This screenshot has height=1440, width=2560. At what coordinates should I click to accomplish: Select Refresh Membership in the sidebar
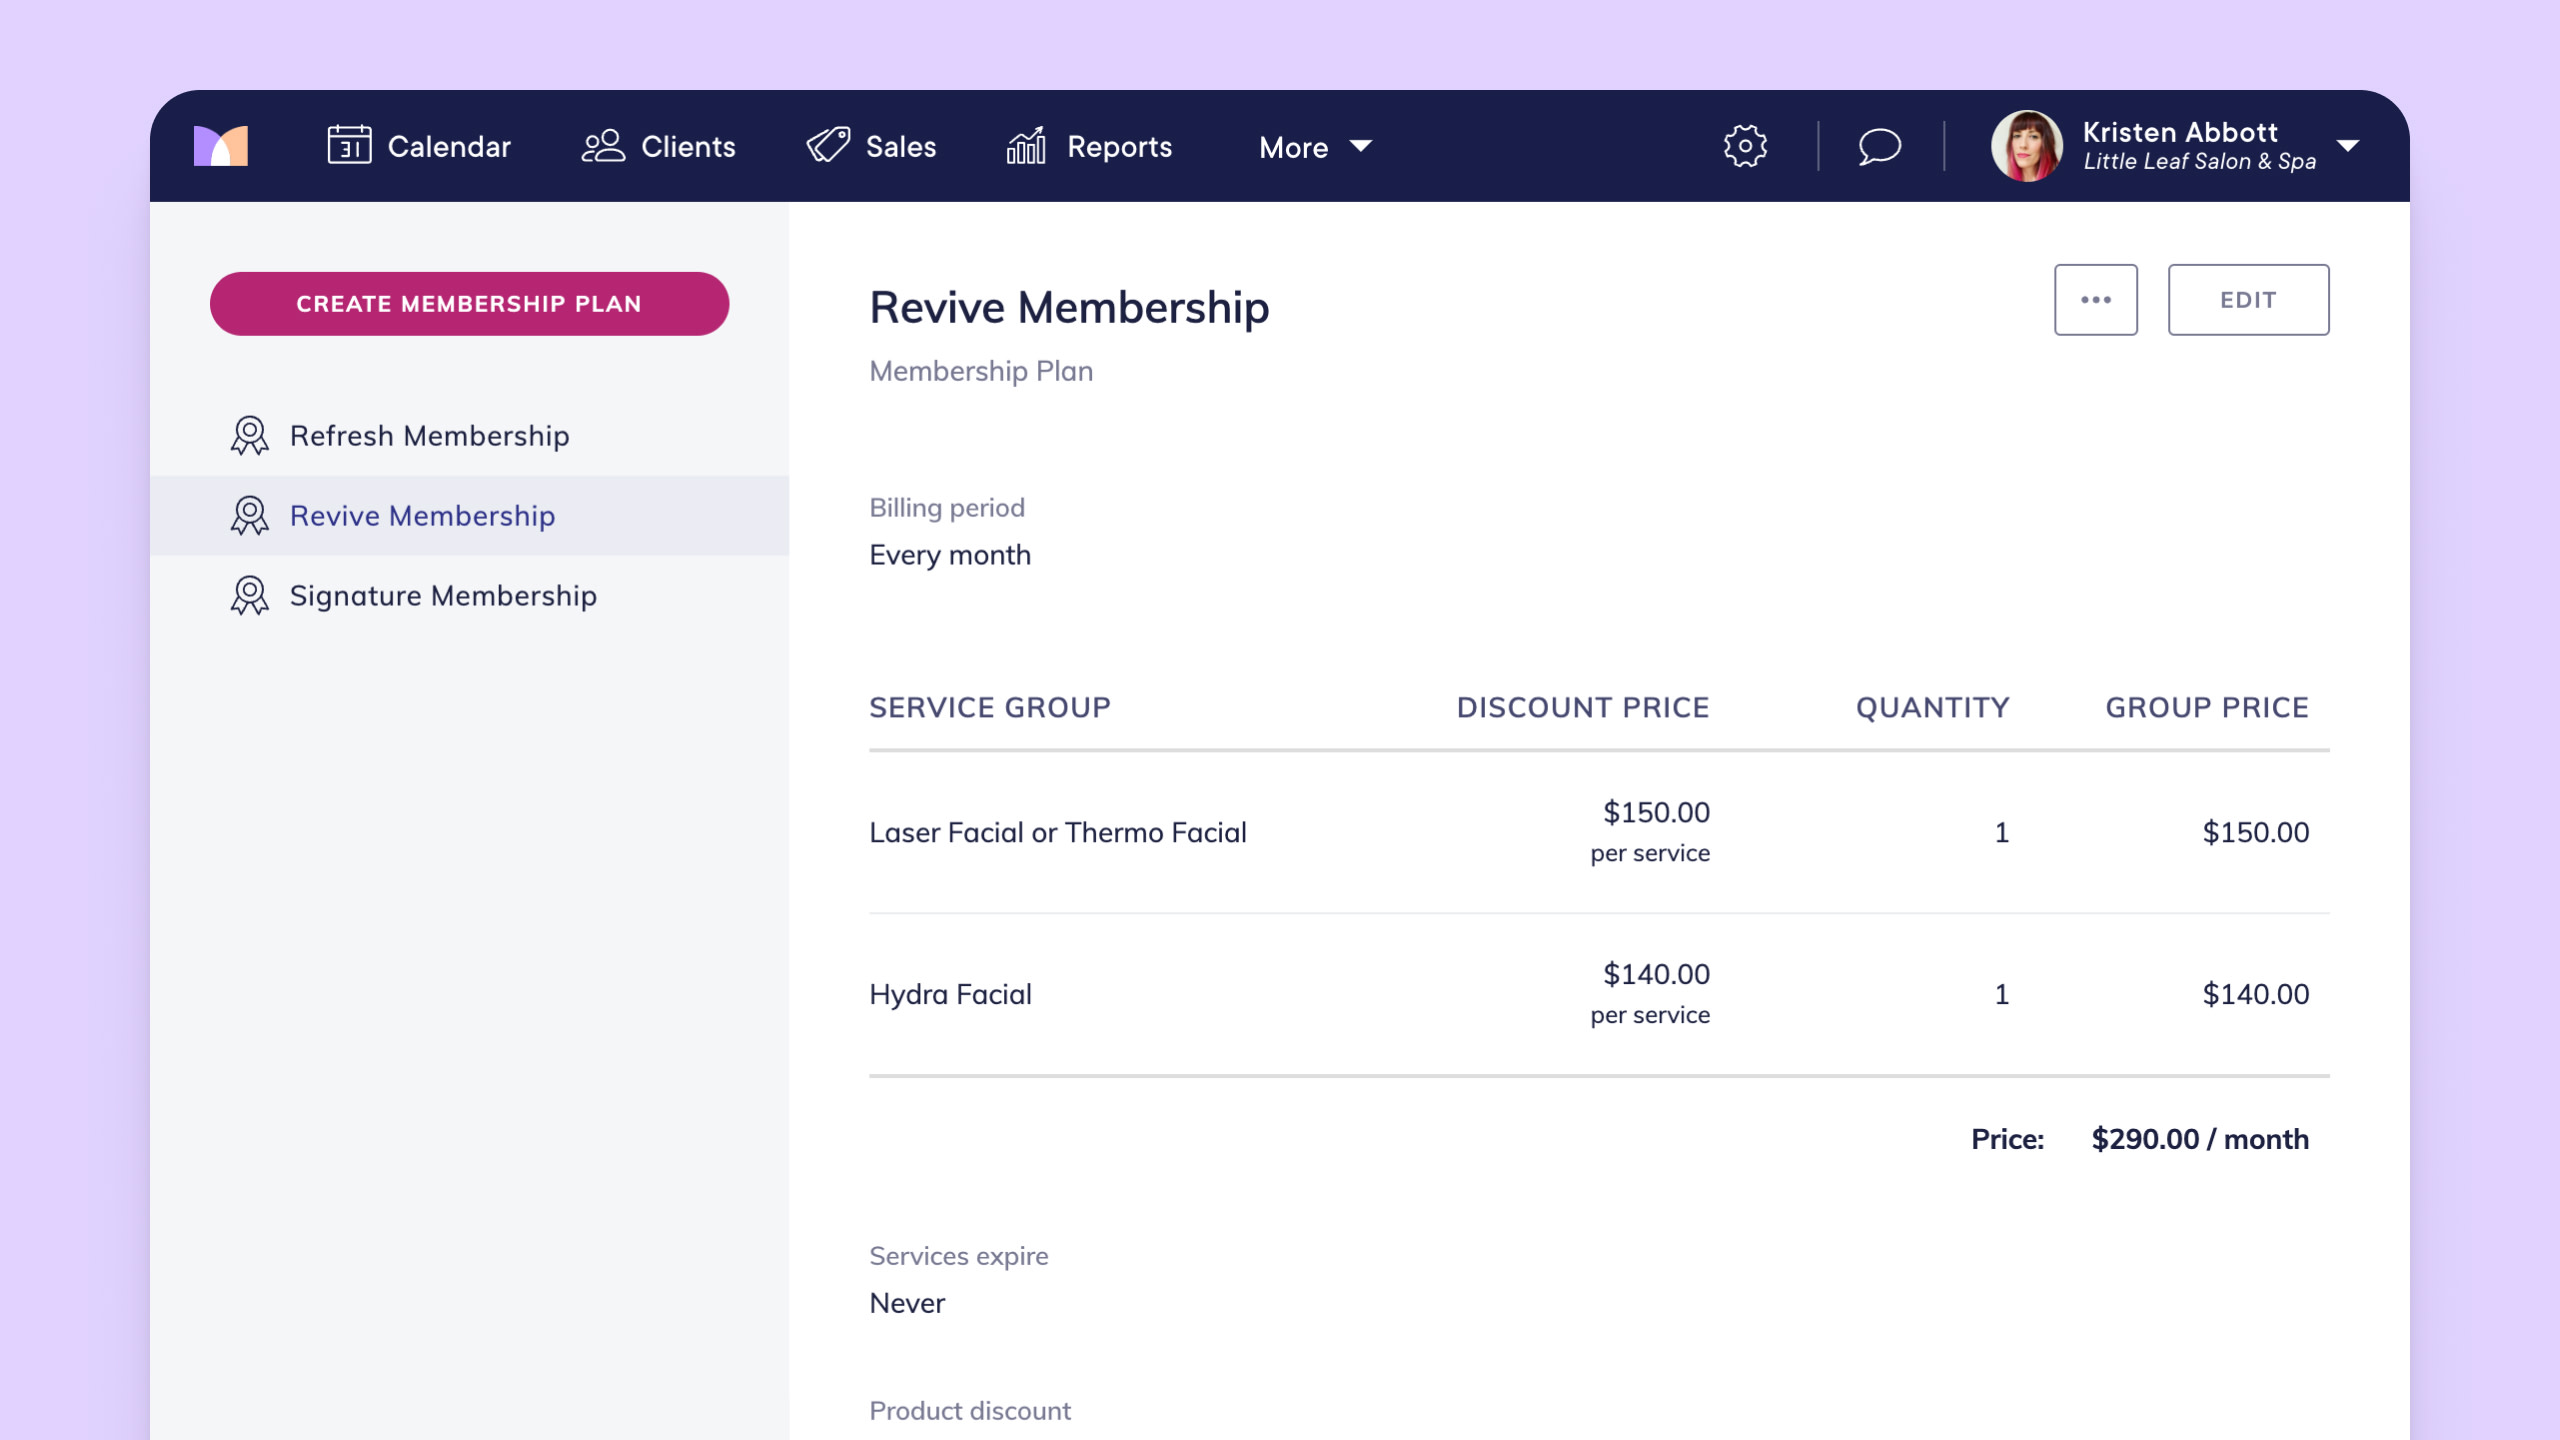429,435
